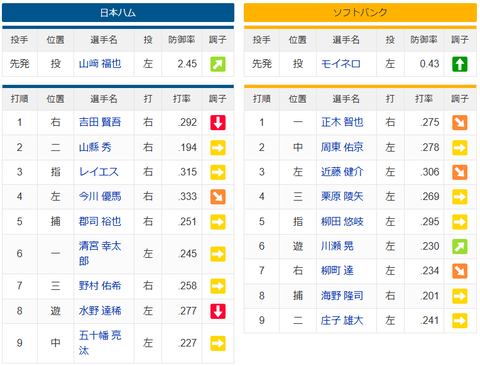Click batting average .306

[430, 172]
